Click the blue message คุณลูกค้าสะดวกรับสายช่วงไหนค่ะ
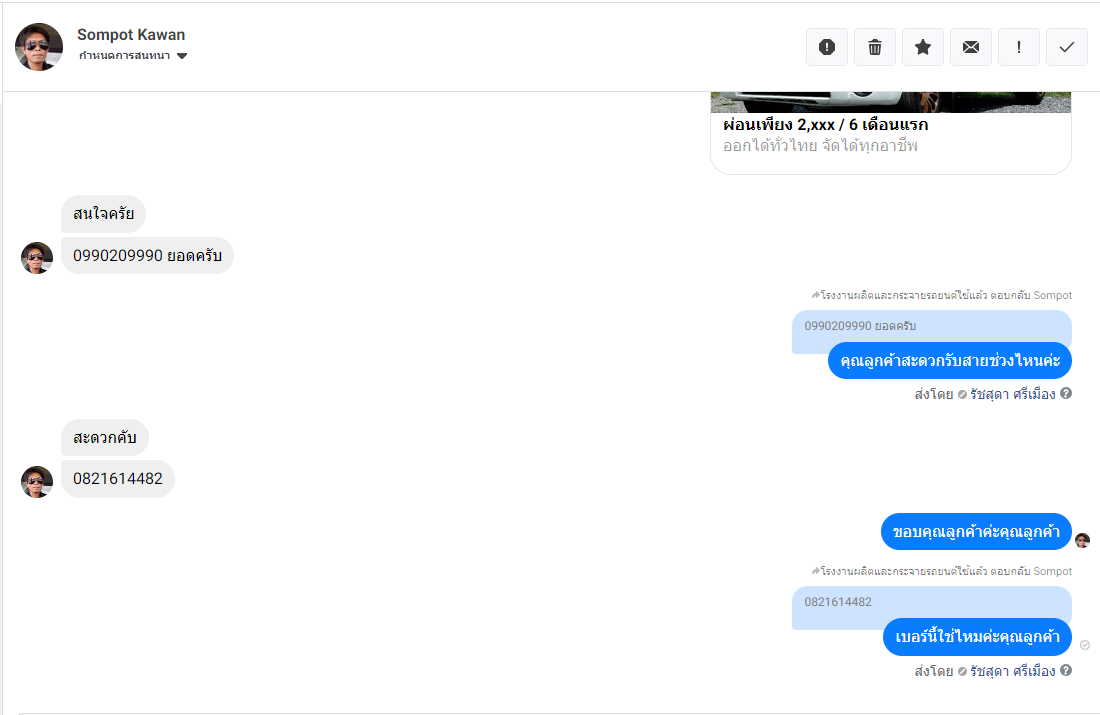This screenshot has height=715, width=1100. click(x=950, y=361)
